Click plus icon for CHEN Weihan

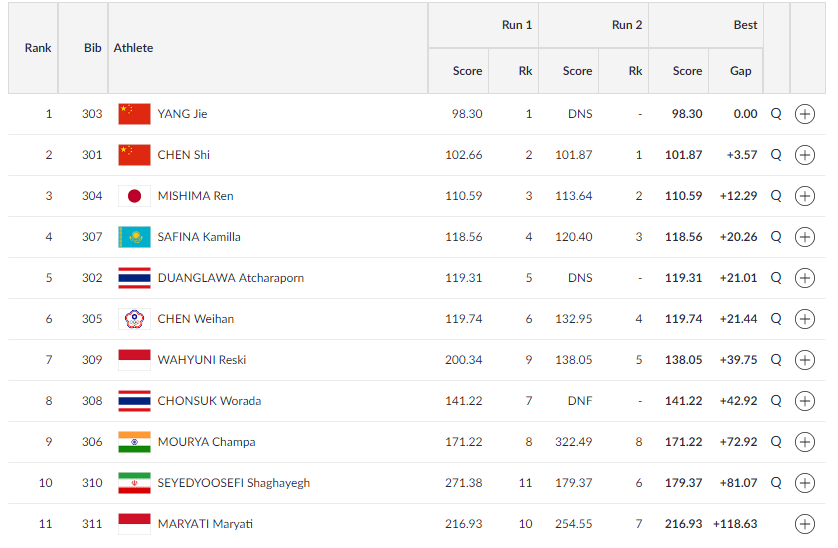805,319
